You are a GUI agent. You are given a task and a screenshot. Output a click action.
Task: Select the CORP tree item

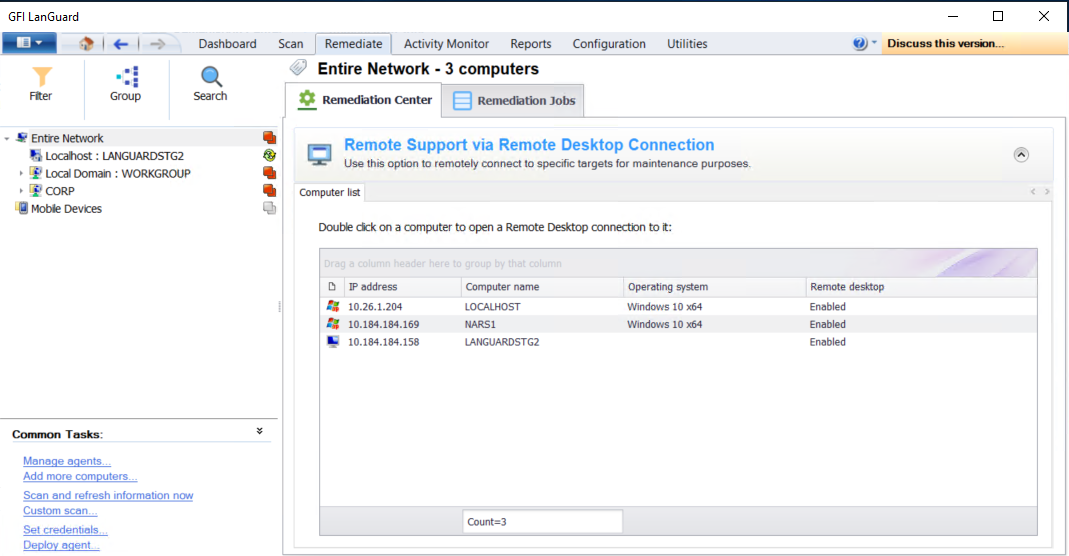pyautogui.click(x=59, y=191)
